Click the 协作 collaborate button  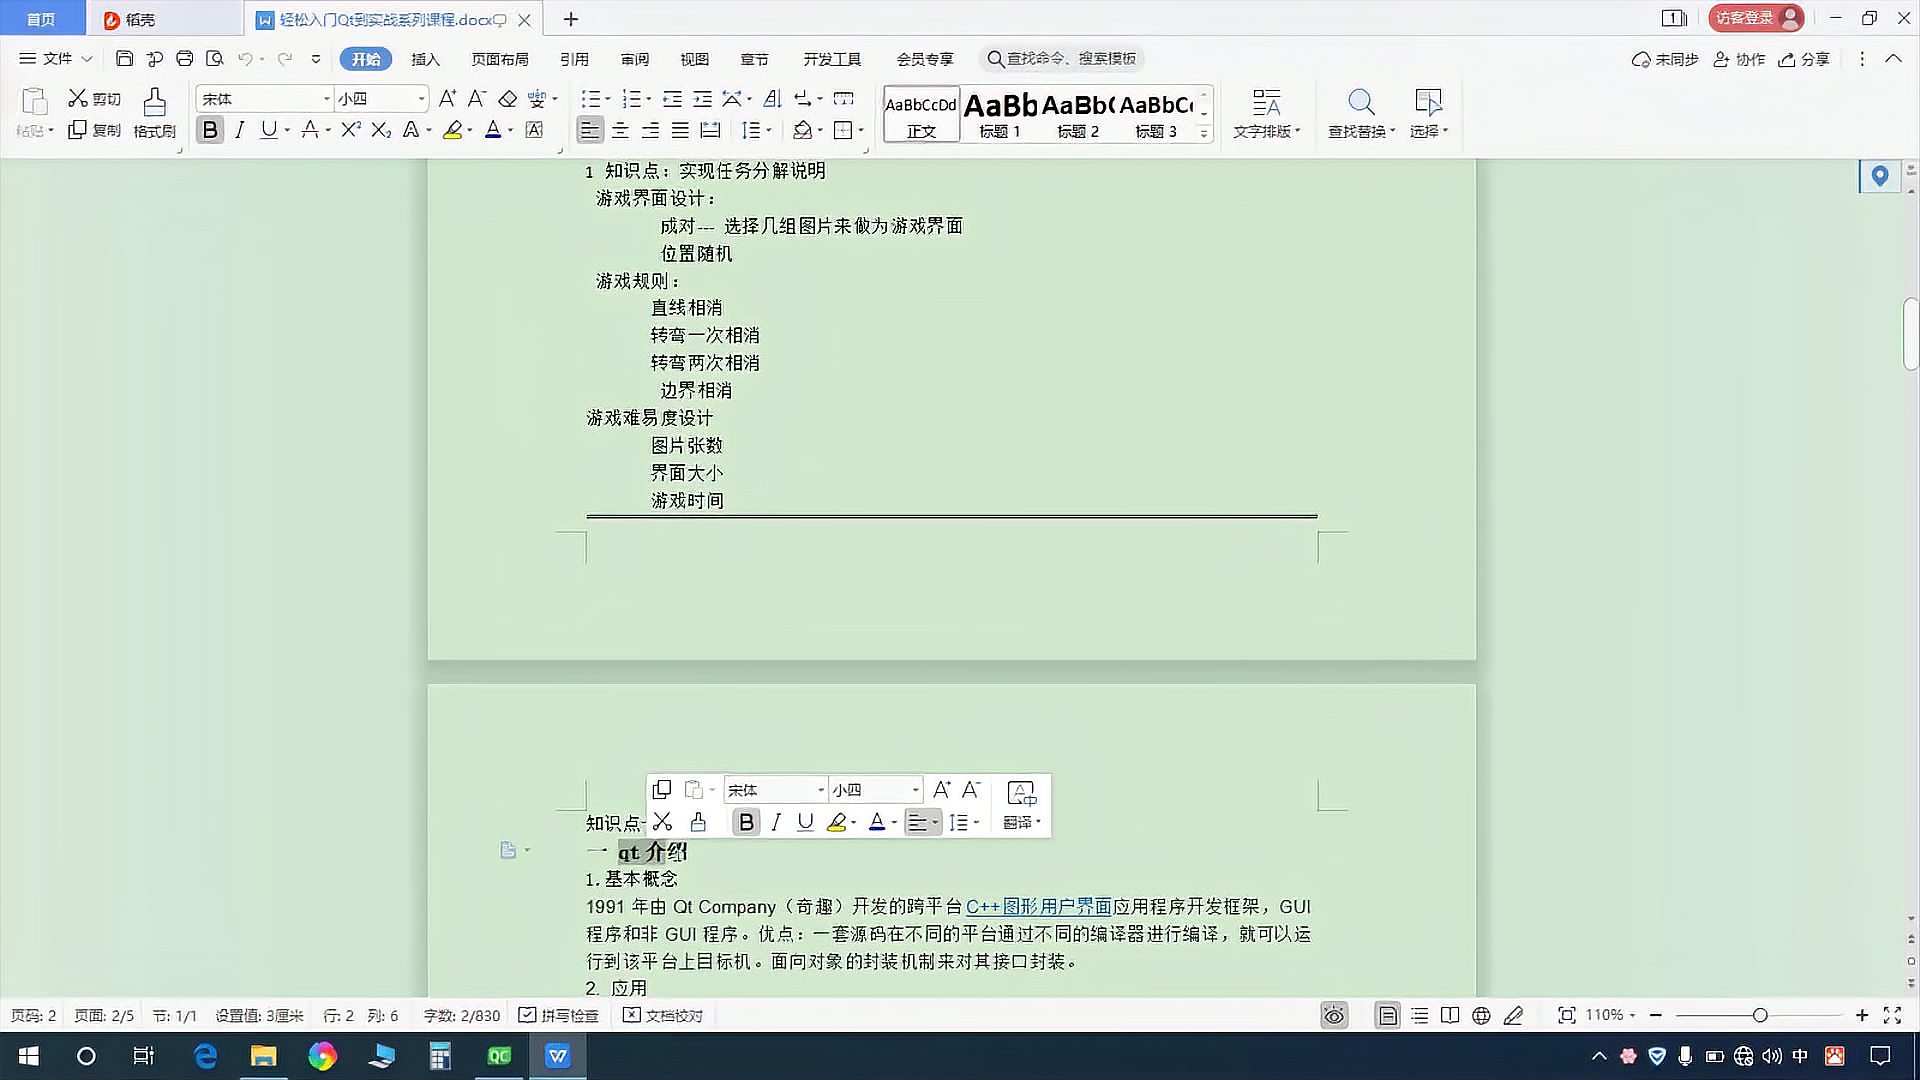point(1739,59)
